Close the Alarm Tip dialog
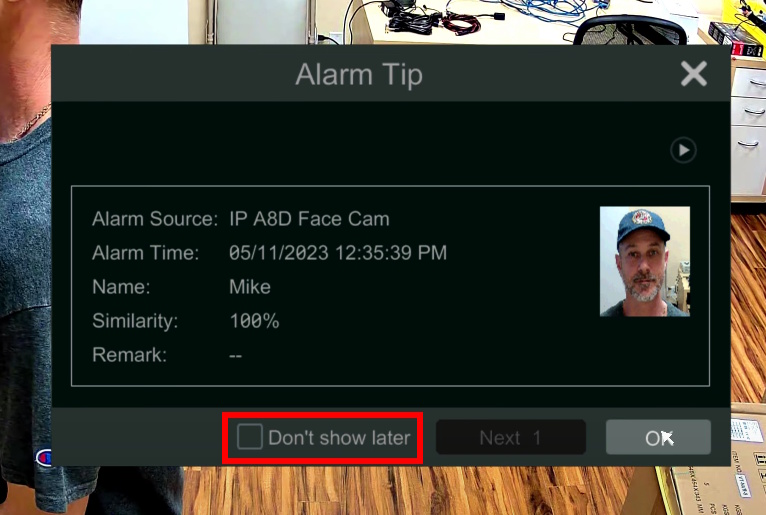Screen dimensions: 766x515 tap(694, 74)
